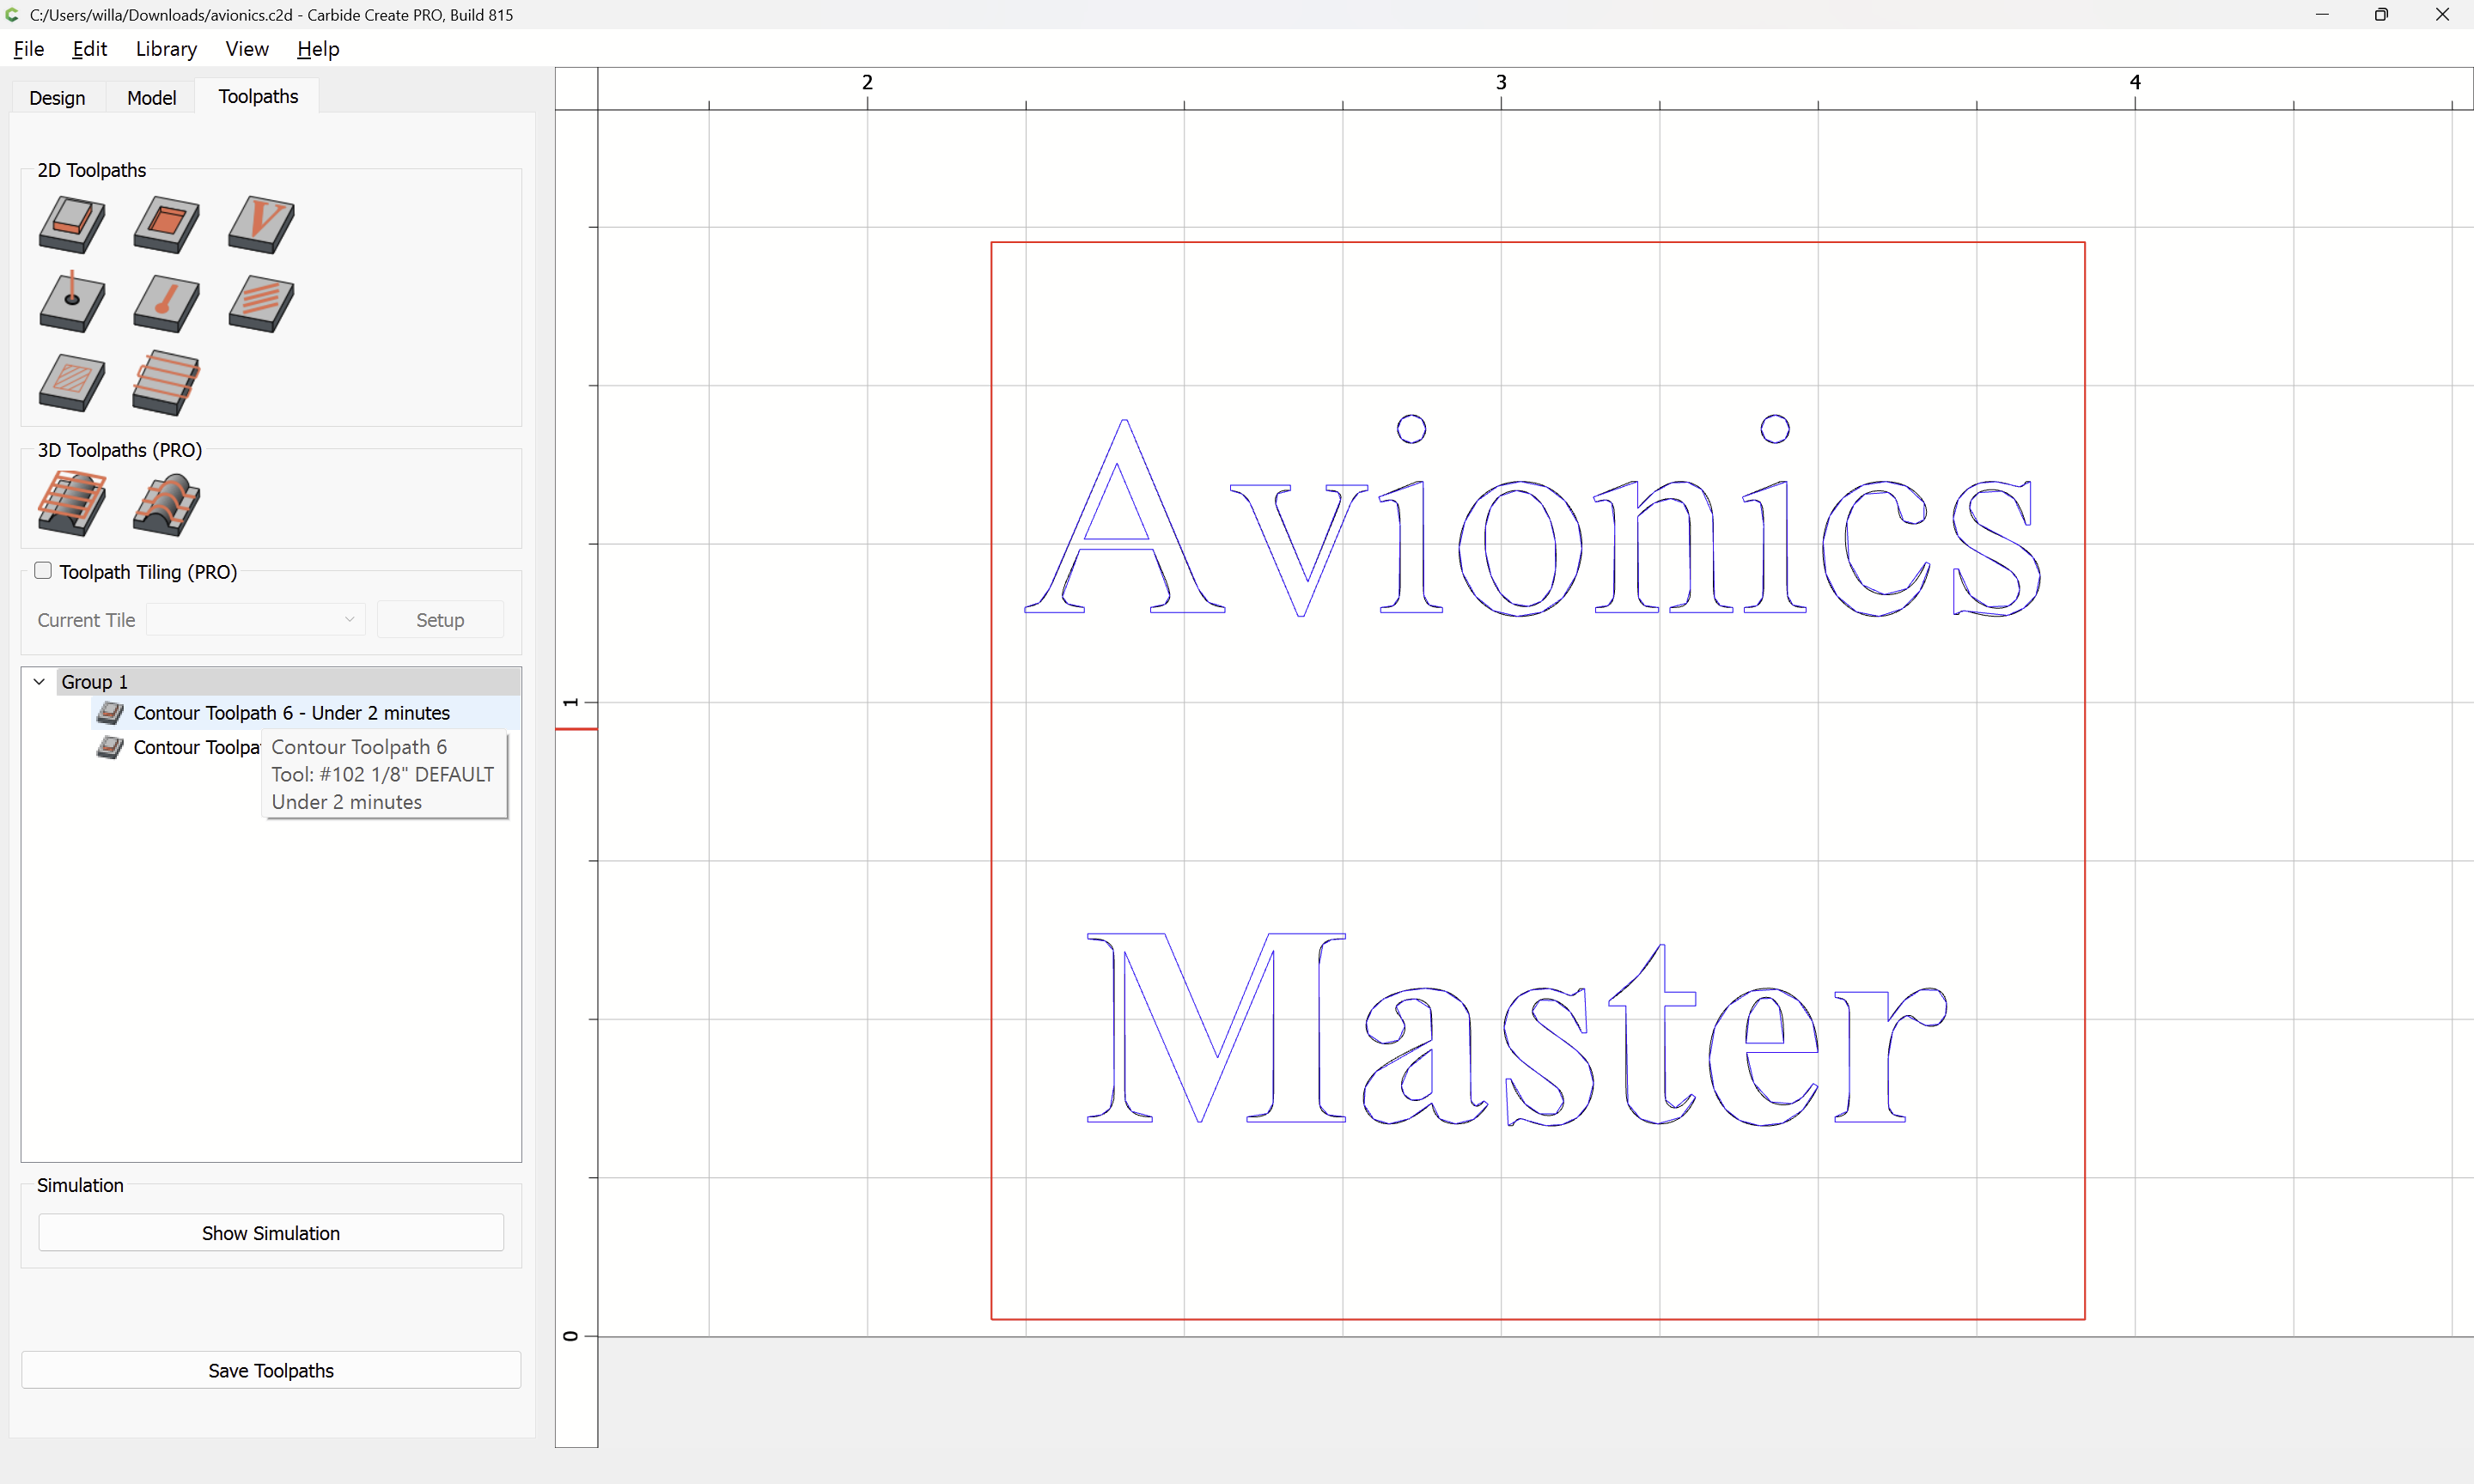Click the Save Toolpaths button

[x=271, y=1370]
